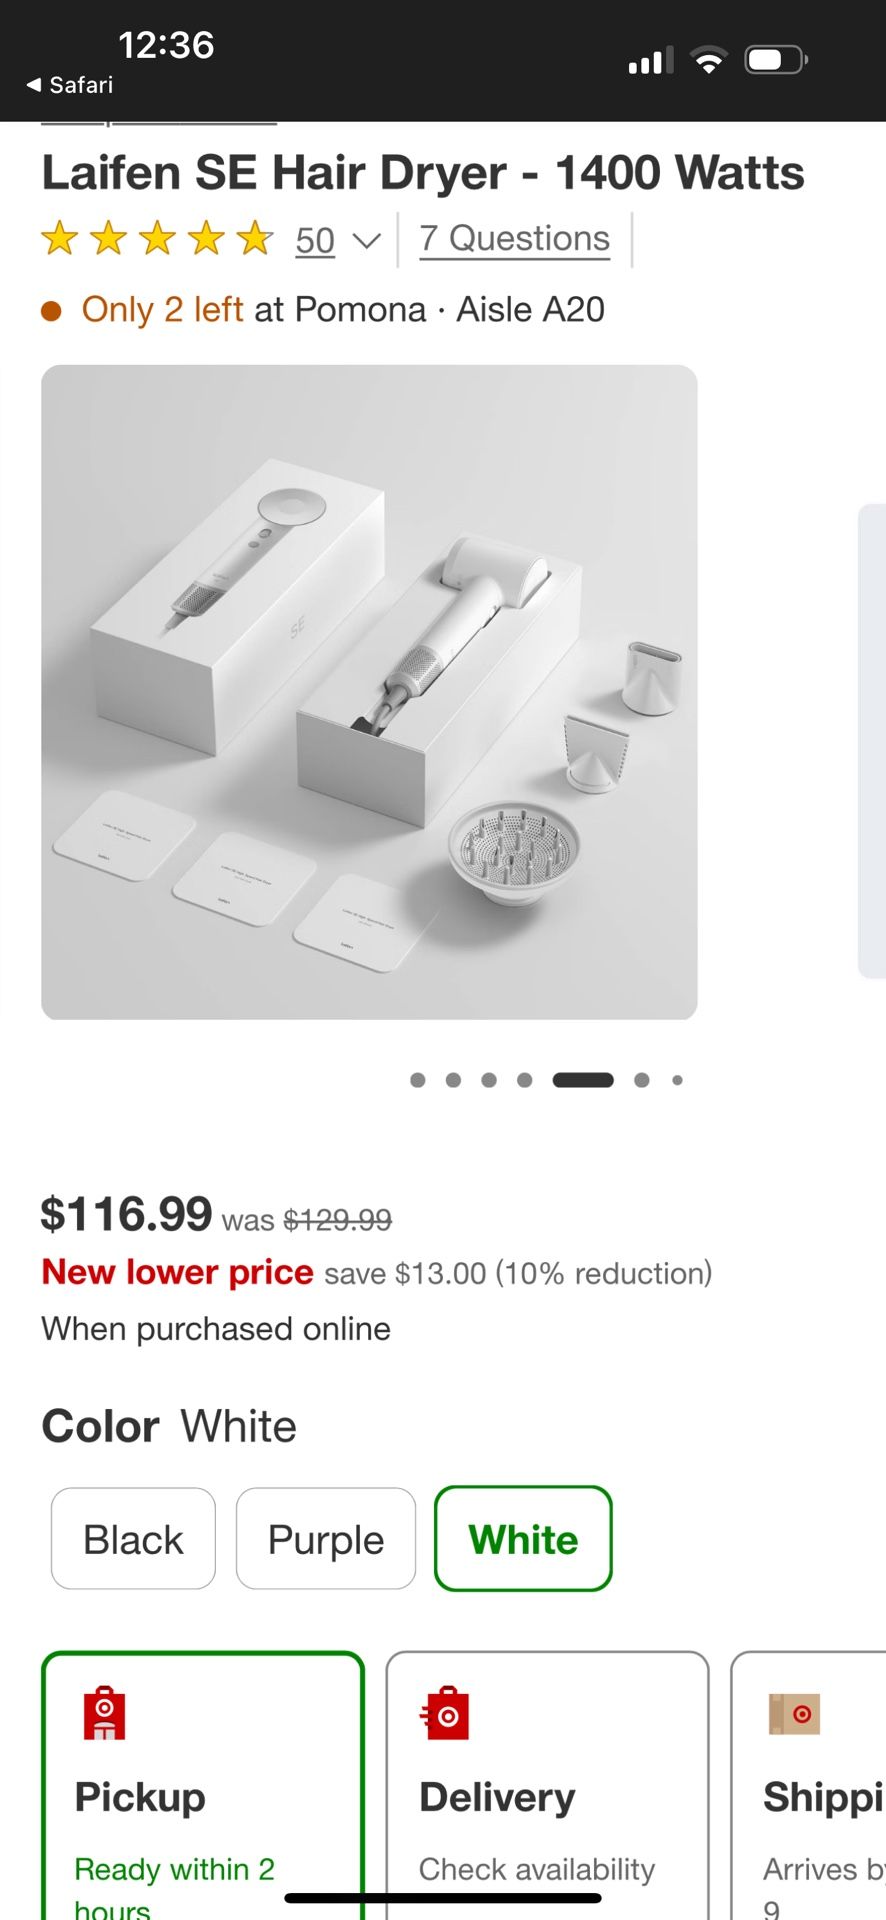Image resolution: width=886 pixels, height=1920 pixels.
Task: Tap the Shipping box icon
Action: (x=794, y=1713)
